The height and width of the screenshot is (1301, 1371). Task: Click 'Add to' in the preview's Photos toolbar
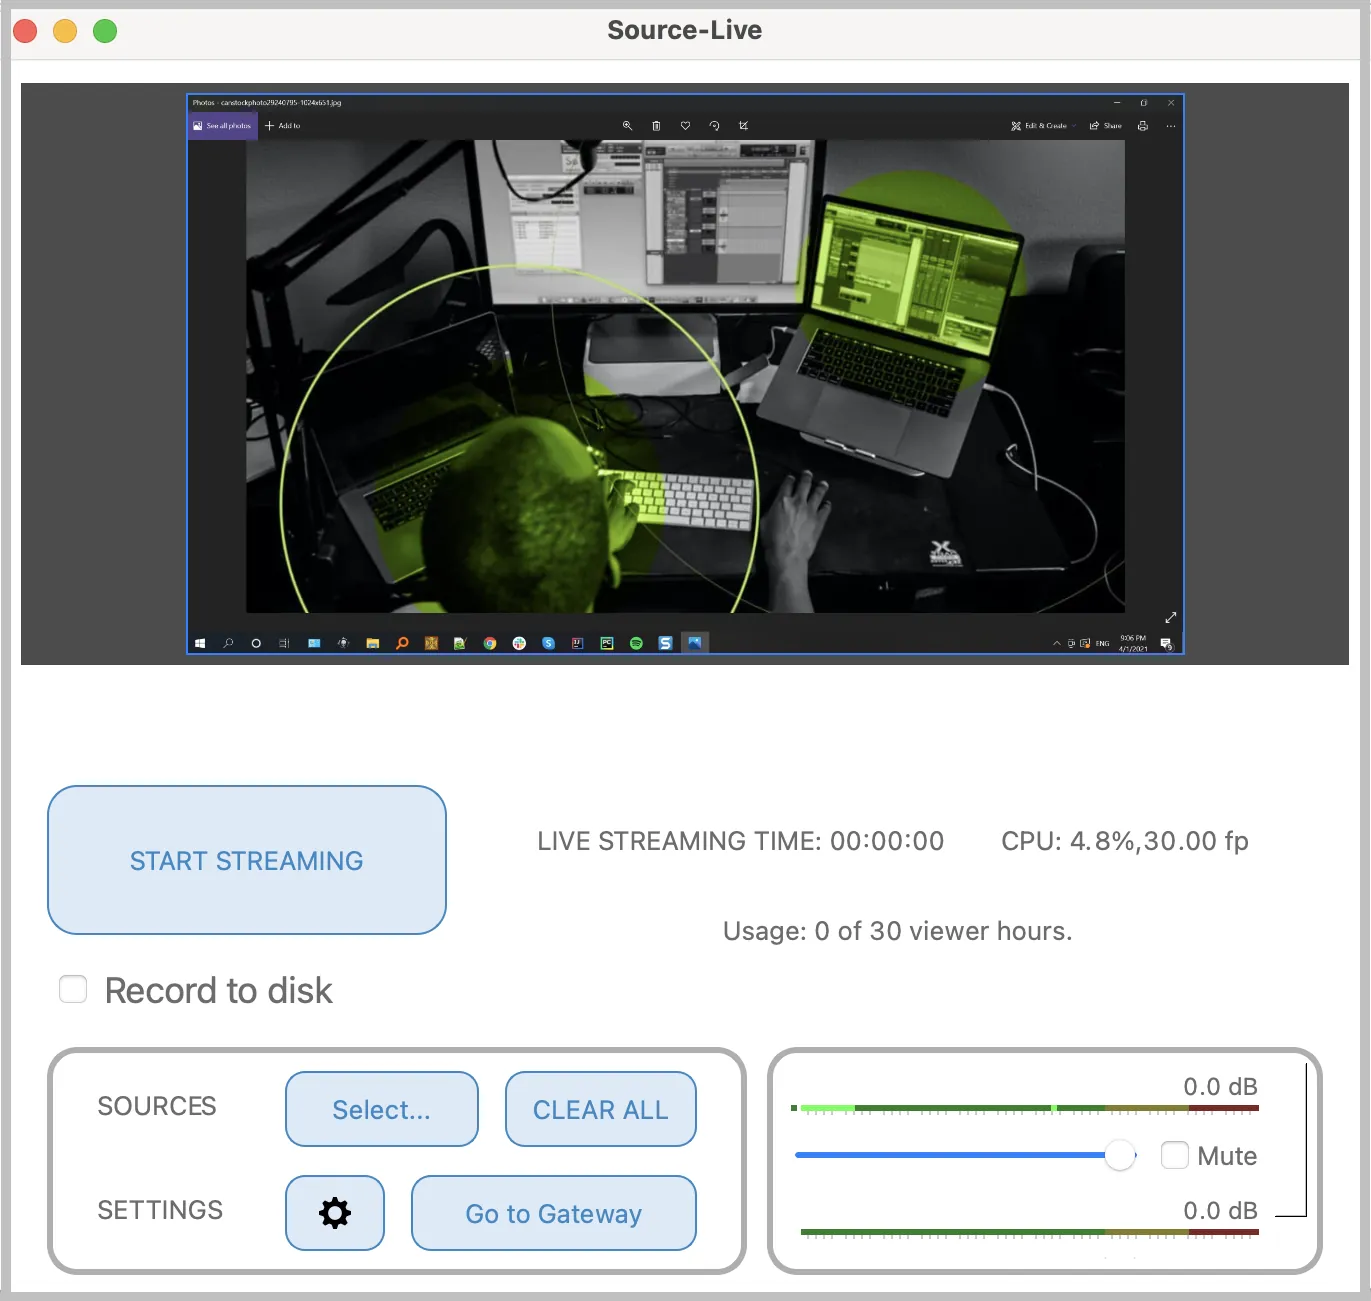point(283,126)
